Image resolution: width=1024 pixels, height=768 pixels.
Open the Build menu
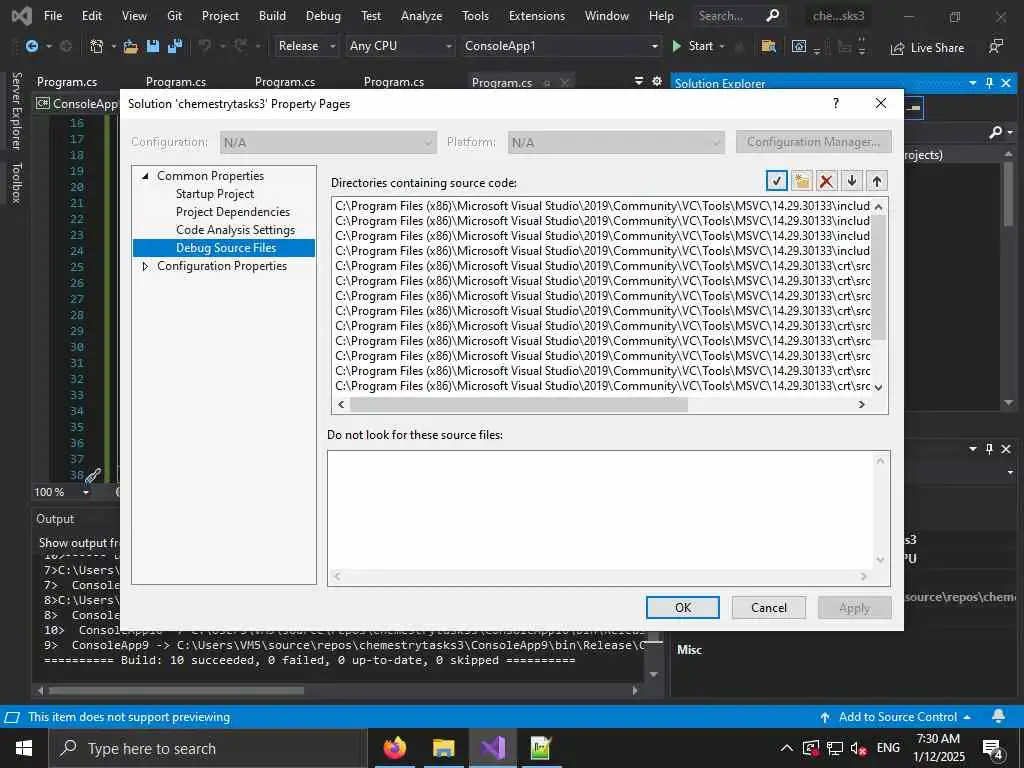click(272, 16)
